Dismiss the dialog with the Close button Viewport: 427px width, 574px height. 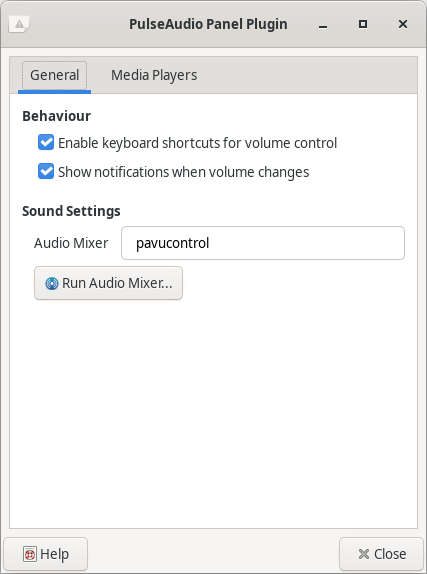tap(381, 554)
